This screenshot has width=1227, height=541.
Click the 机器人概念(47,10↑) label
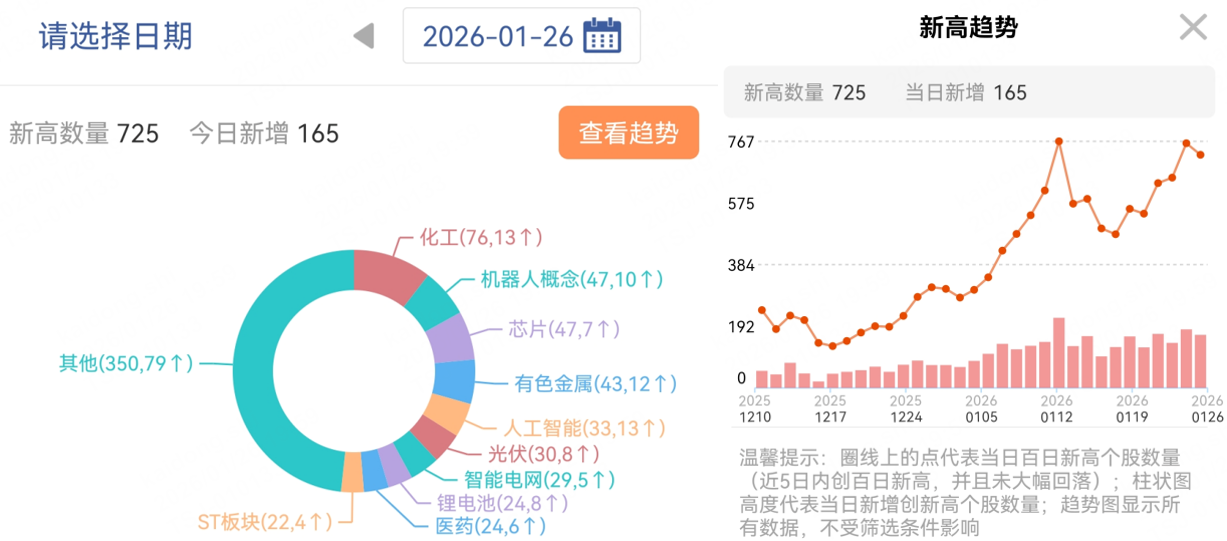point(571,279)
